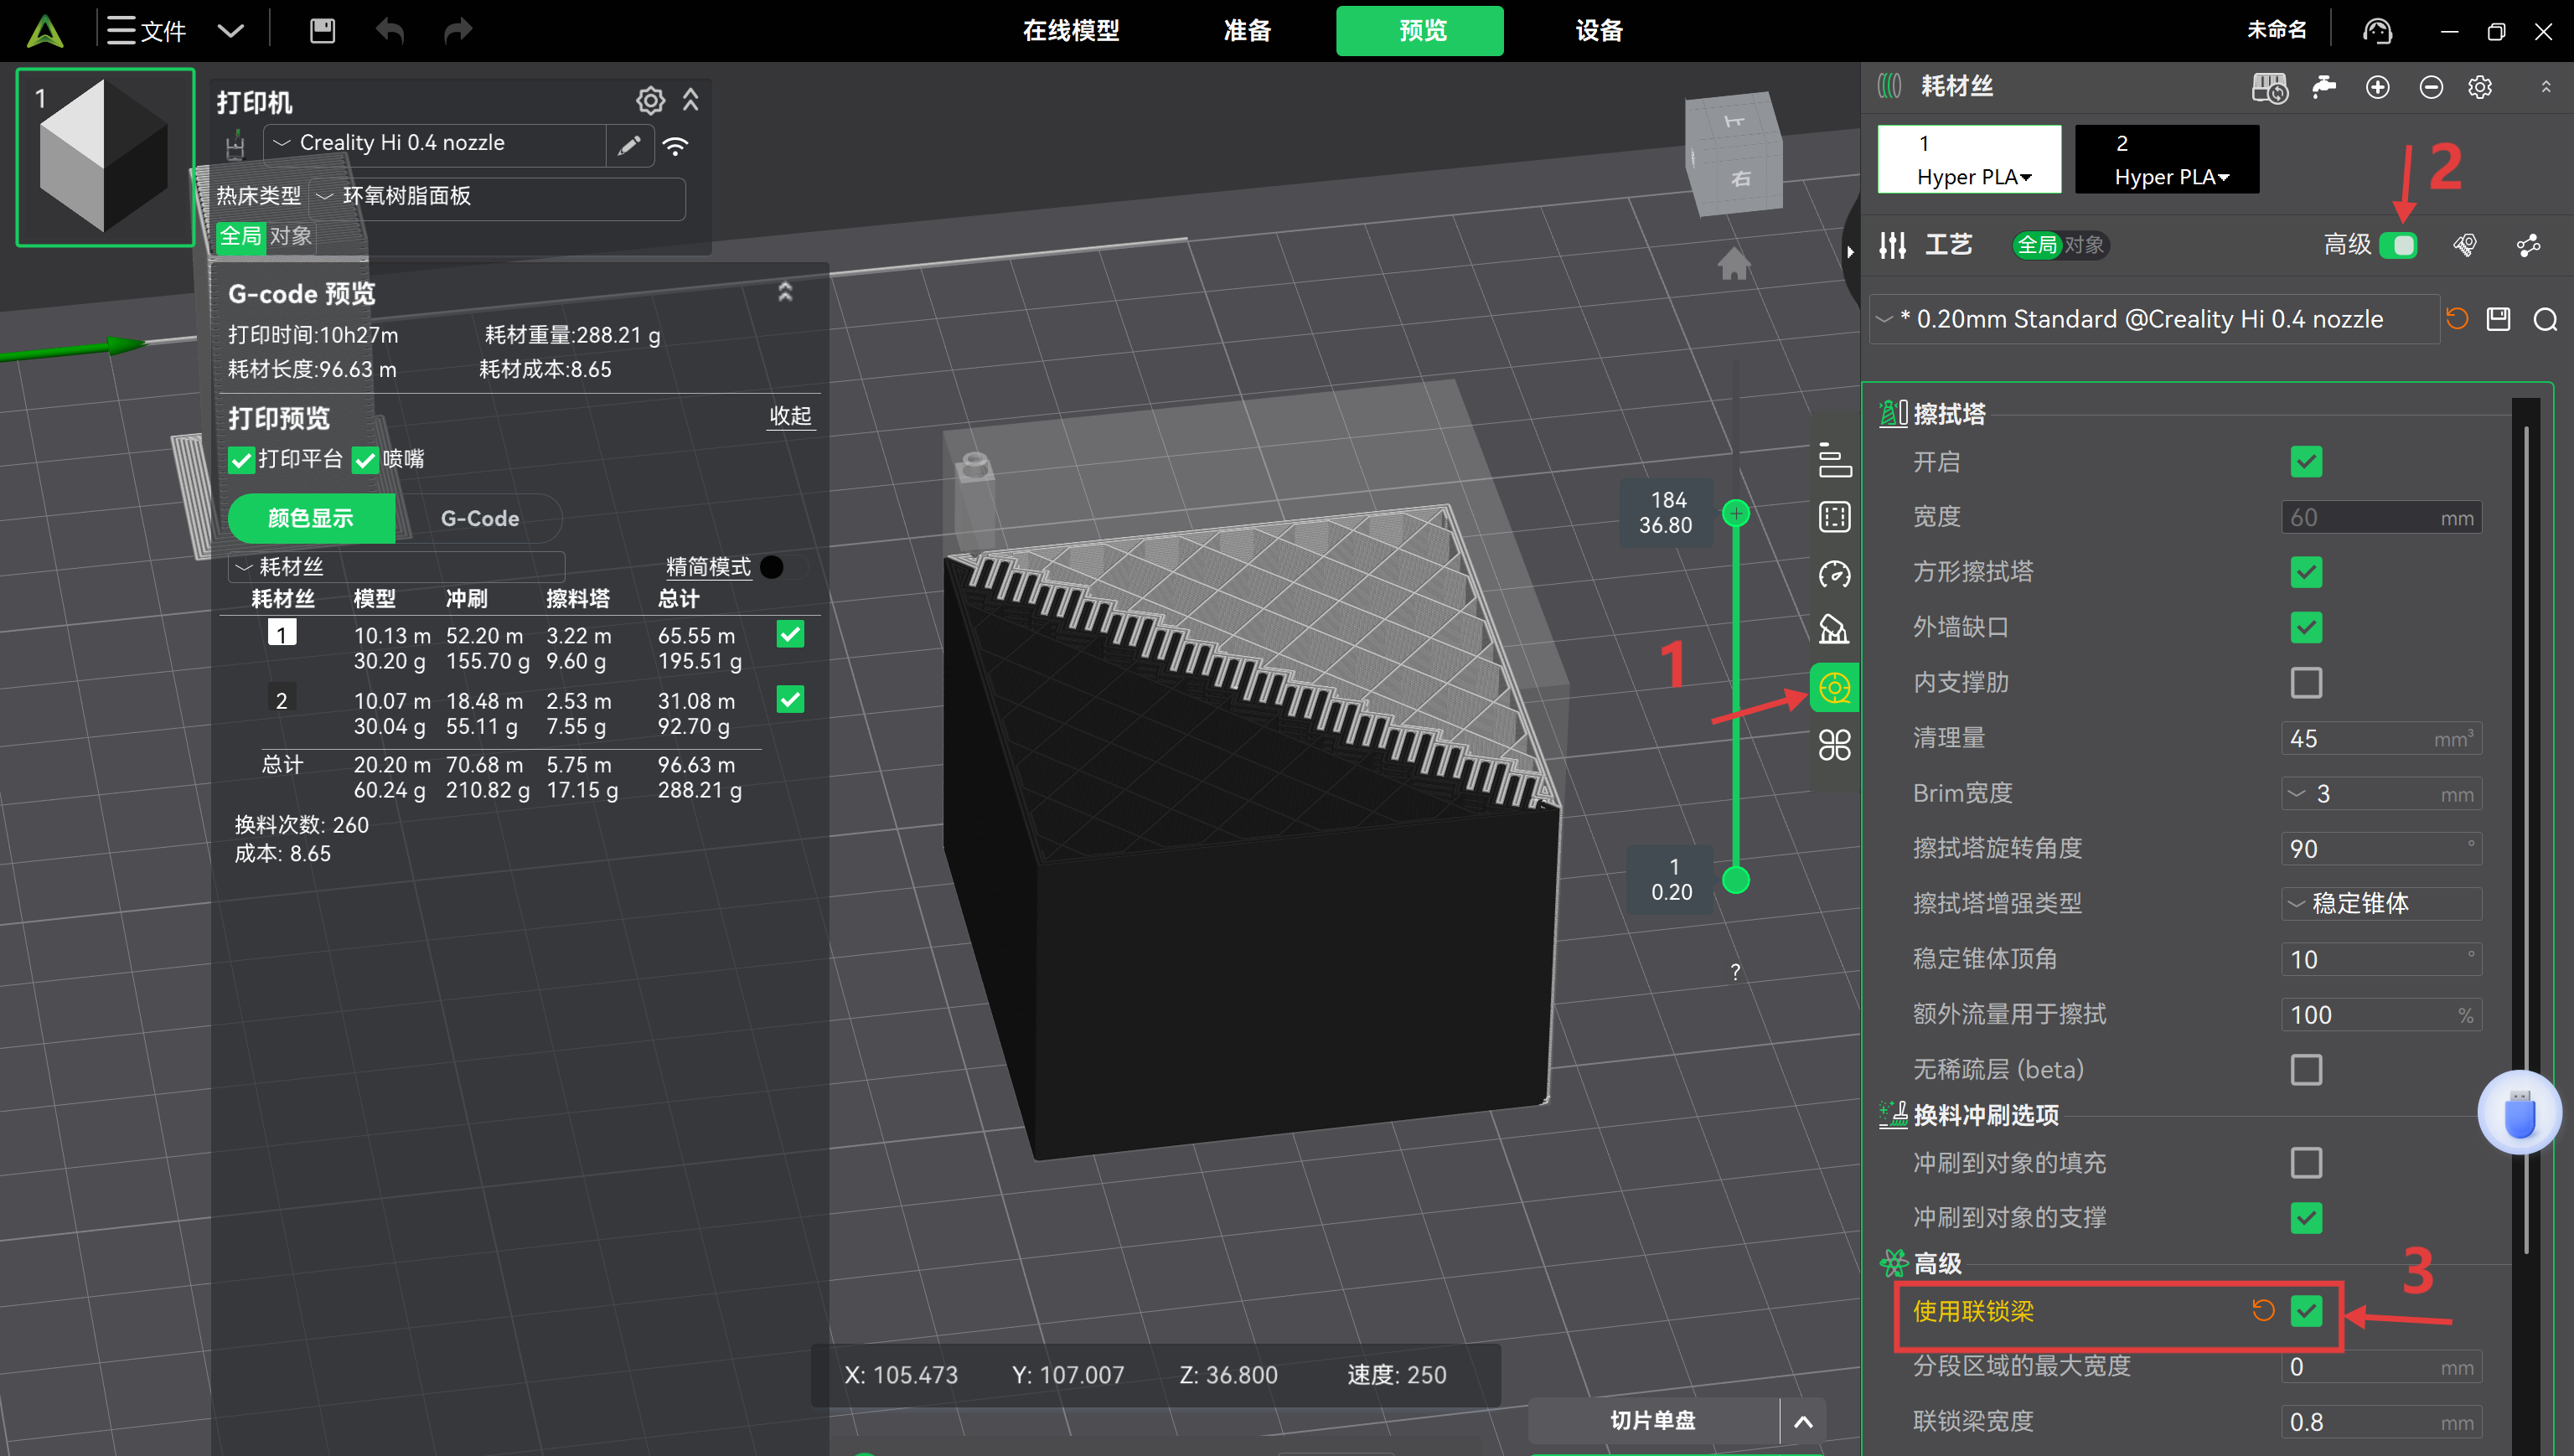Click the slice plate (切片单盘) button
Screen dimensions: 2574x1456
(x=1653, y=1421)
